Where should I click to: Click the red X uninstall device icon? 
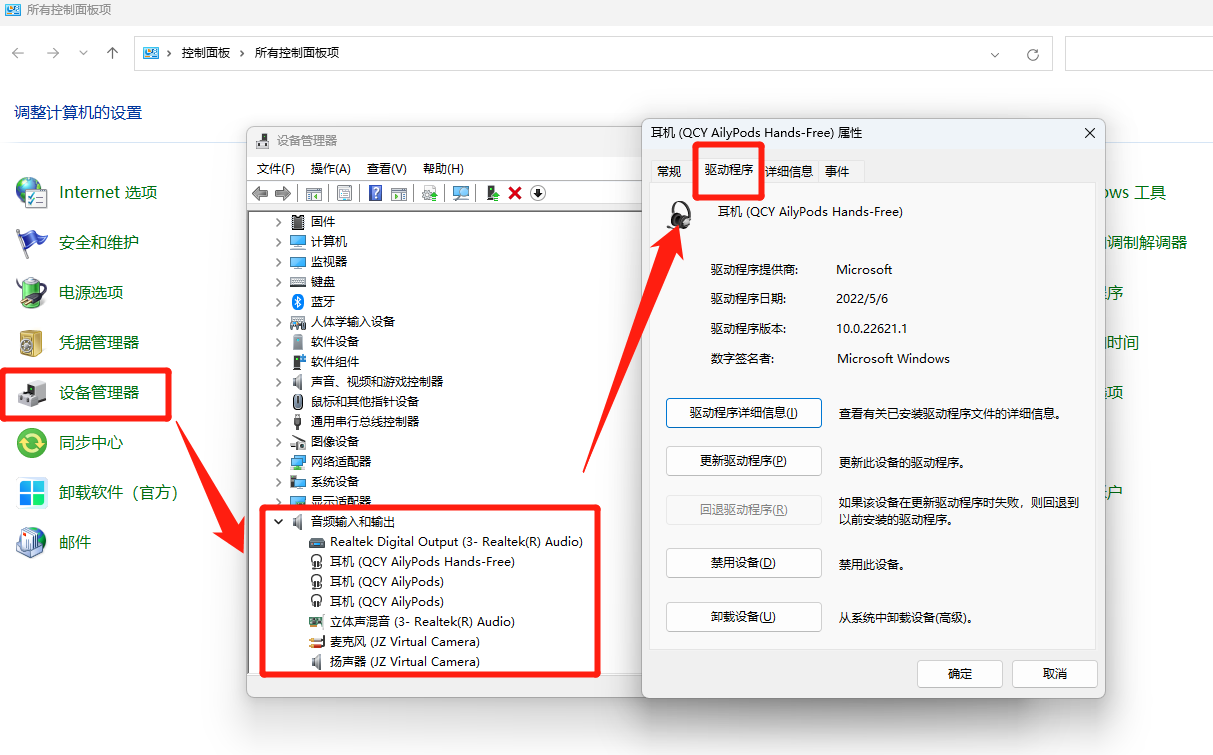[515, 193]
